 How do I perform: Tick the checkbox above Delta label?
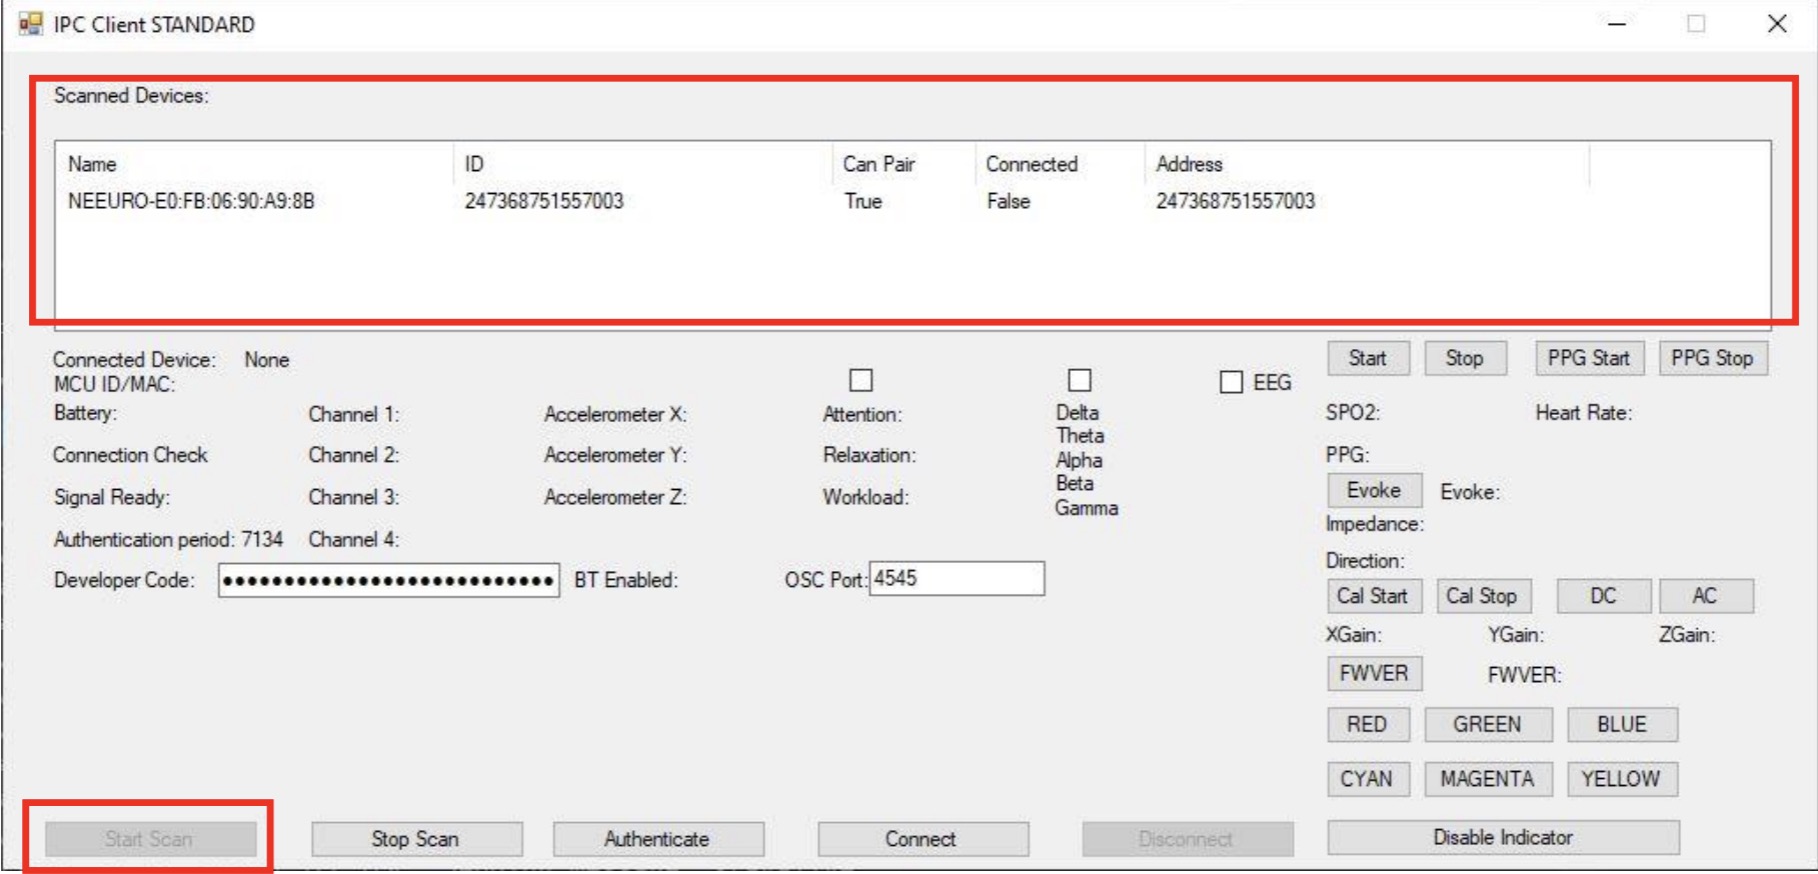[x=1079, y=380]
